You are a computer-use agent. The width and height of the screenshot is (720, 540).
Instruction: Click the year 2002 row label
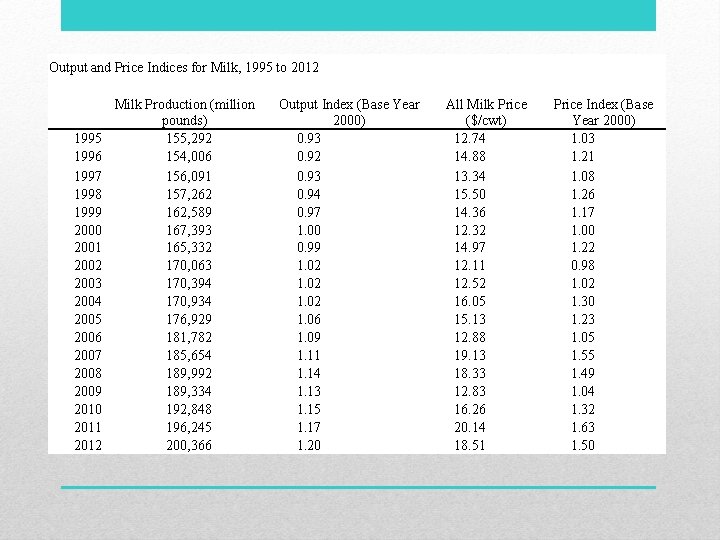tap(88, 265)
